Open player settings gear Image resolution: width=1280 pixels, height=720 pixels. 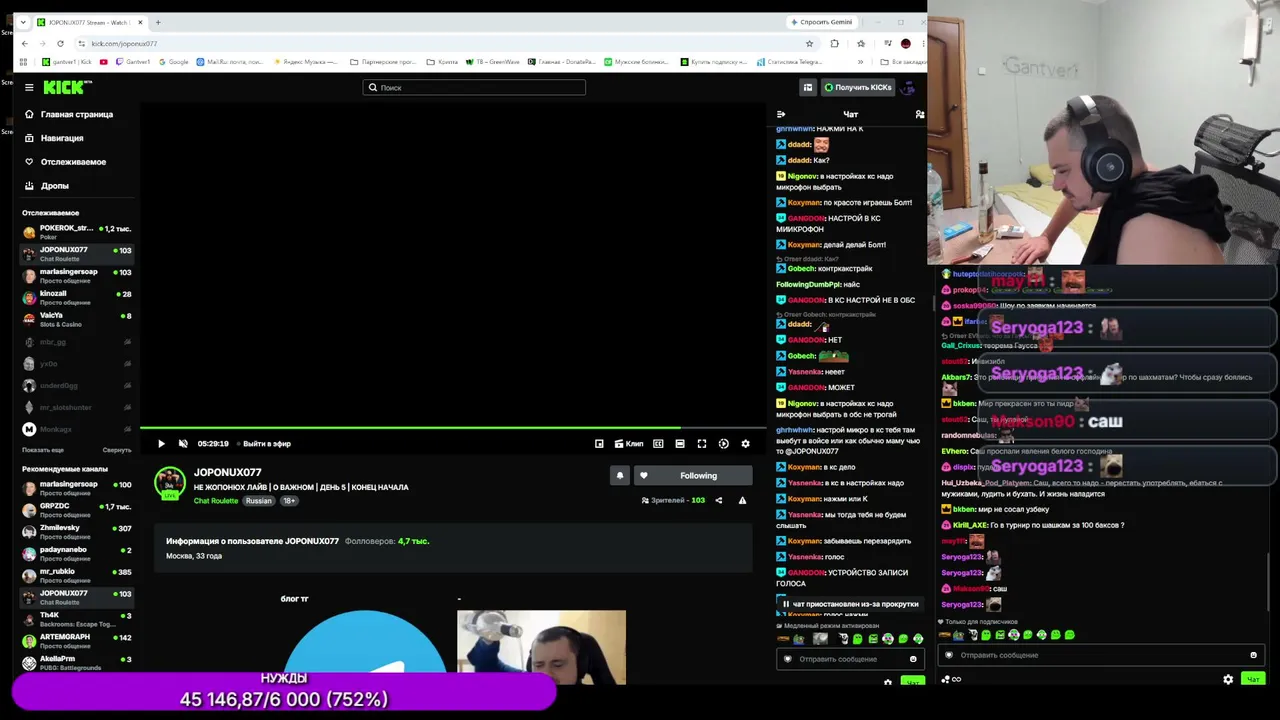click(745, 444)
